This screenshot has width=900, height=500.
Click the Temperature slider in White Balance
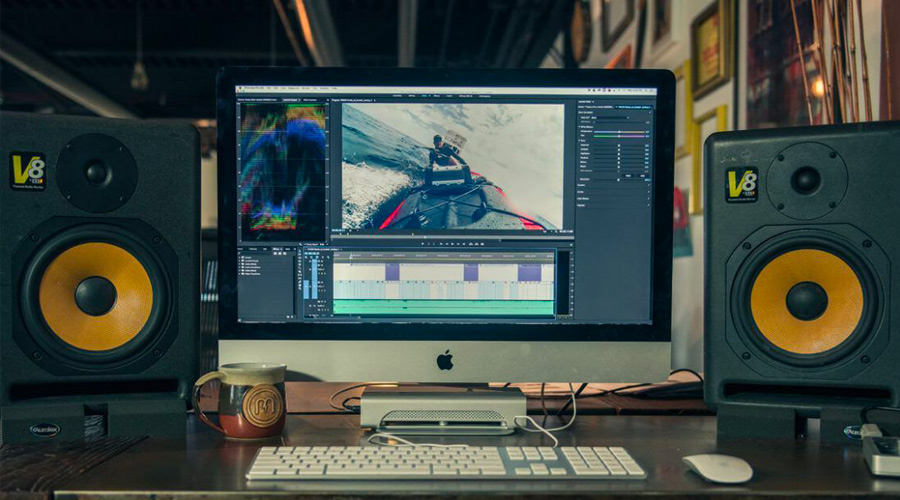pyautogui.click(x=619, y=133)
